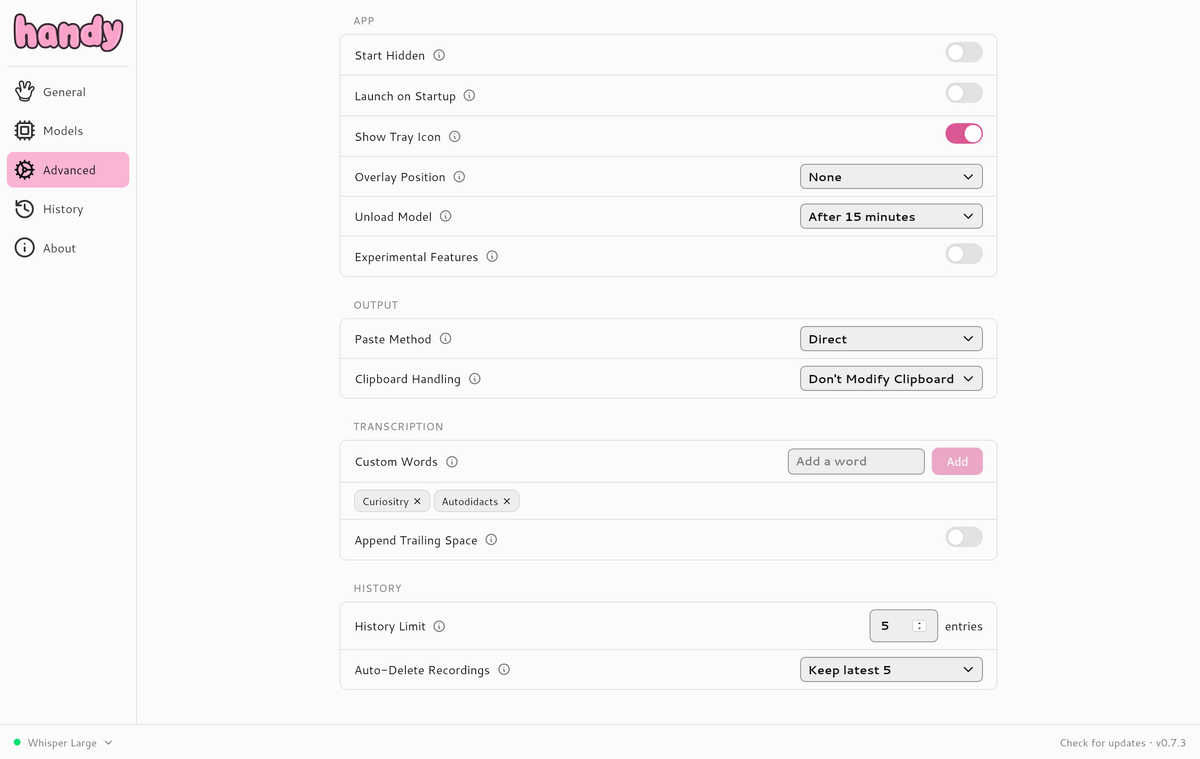Switch to the Advanced settings section
Viewport: 1200px width, 759px height.
pos(68,170)
